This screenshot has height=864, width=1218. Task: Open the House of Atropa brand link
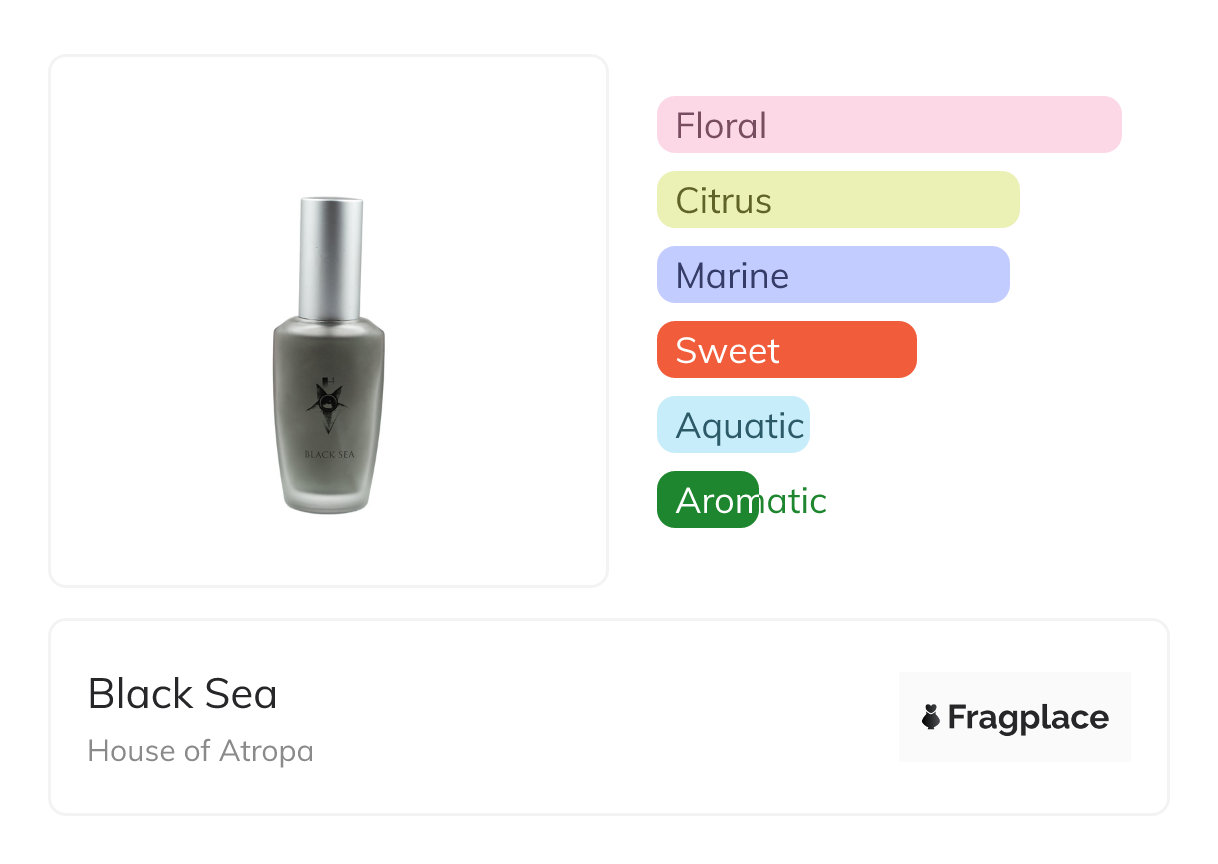[201, 751]
